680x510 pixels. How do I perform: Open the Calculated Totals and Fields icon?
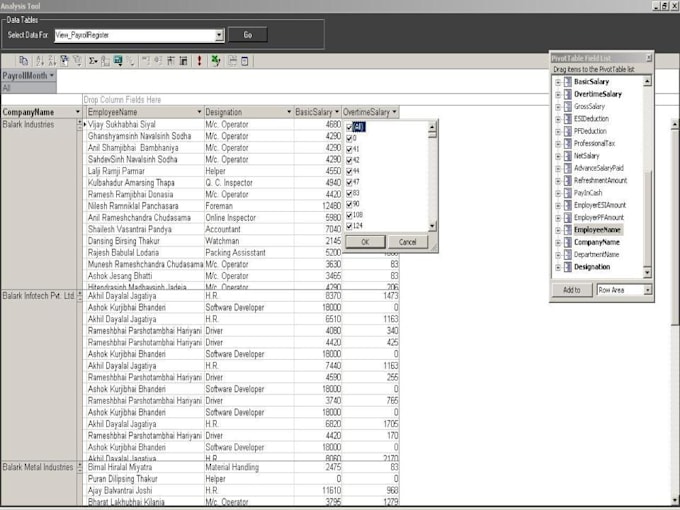click(118, 61)
